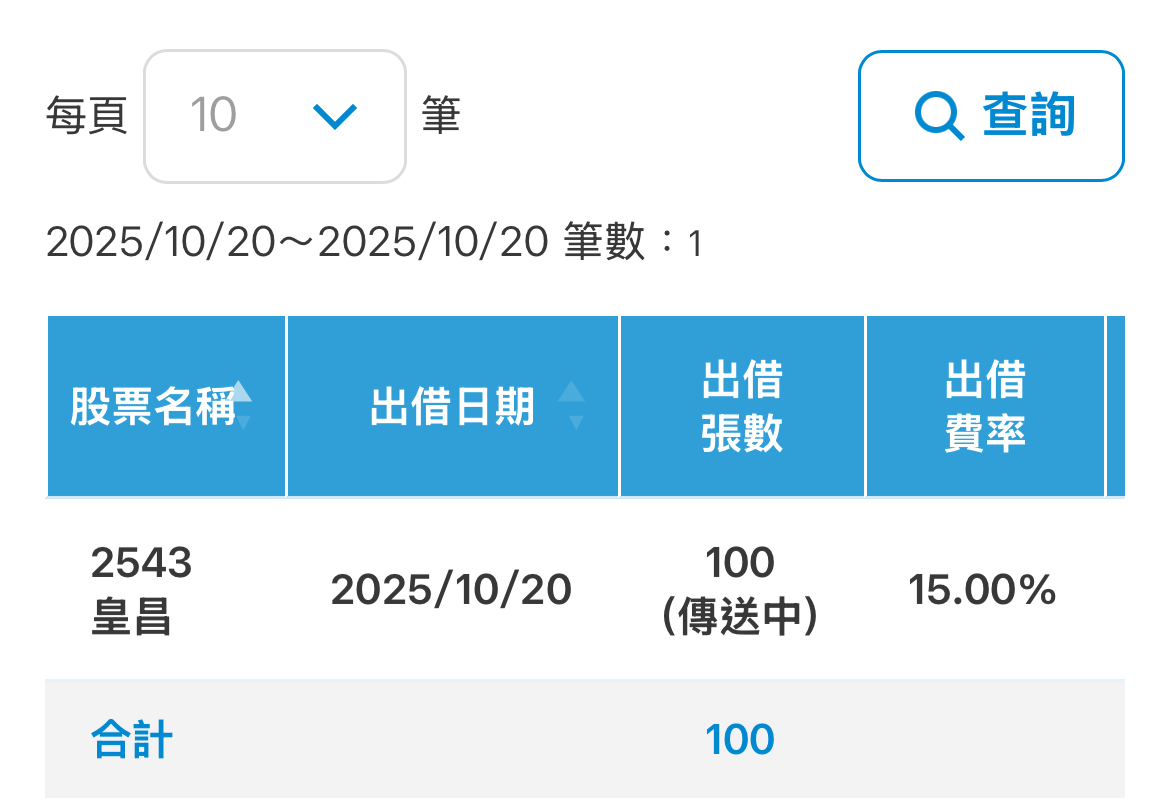This screenshot has width=1170, height=806.
Task: Click the 2025/10/20～2025/10/20 date range text
Action: 296,242
